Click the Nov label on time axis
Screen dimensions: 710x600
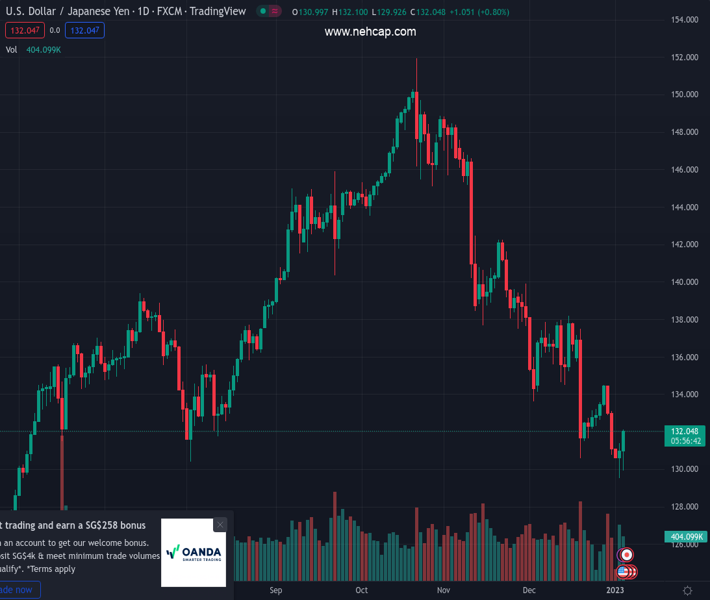coord(443,590)
